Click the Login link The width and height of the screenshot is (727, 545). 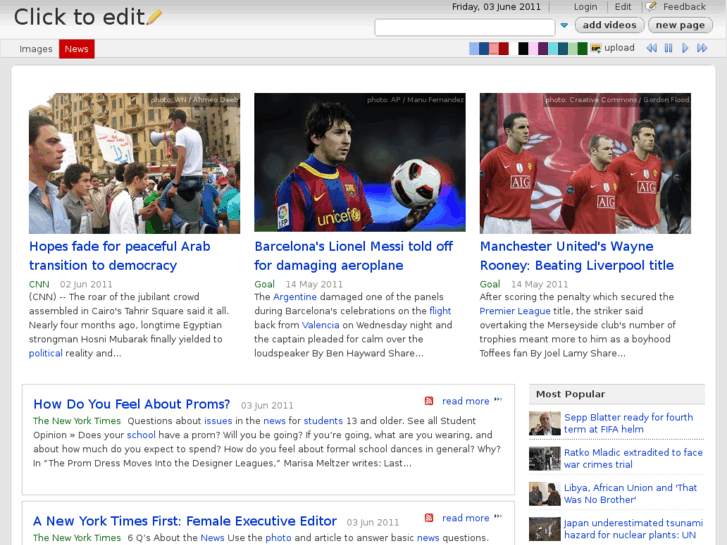(586, 6)
